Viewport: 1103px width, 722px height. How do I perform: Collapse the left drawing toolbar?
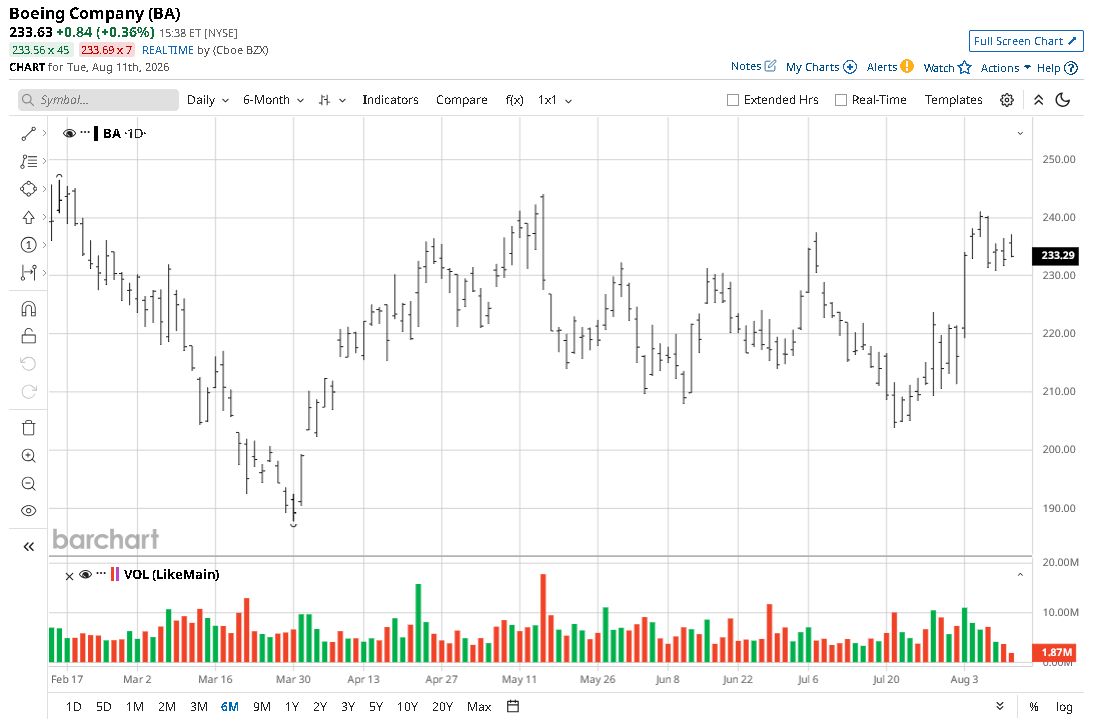[28, 546]
